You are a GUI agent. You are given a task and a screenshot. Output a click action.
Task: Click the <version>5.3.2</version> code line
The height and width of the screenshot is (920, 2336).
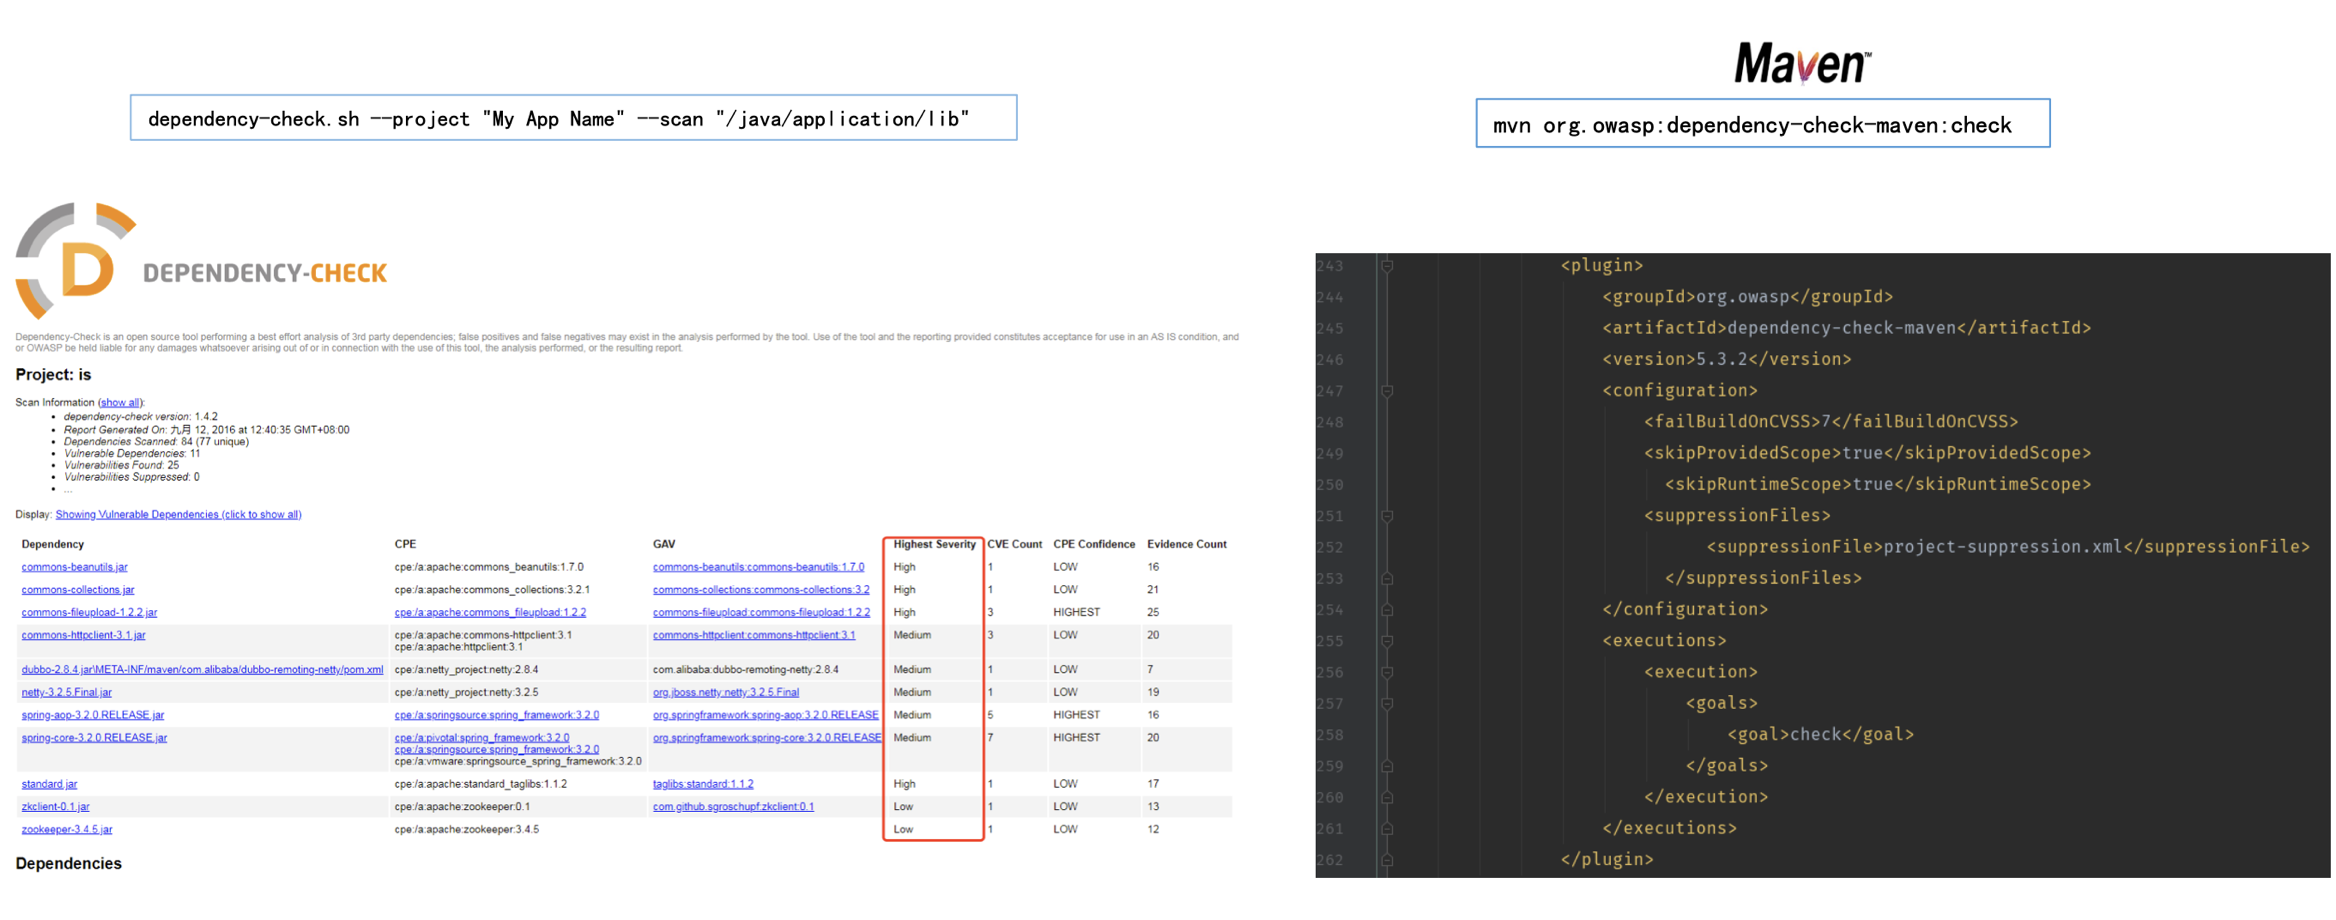[1726, 360]
